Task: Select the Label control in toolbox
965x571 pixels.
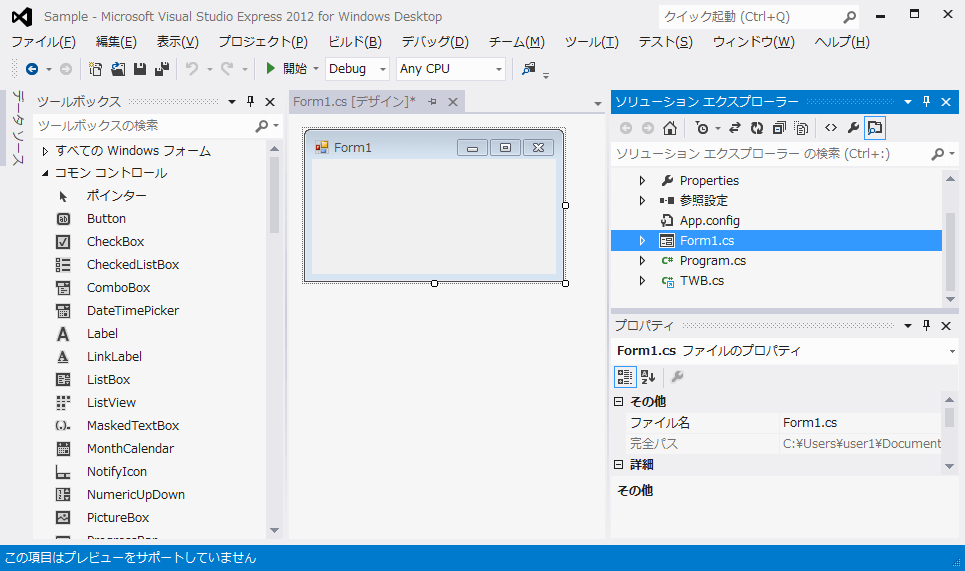Action: 102,333
